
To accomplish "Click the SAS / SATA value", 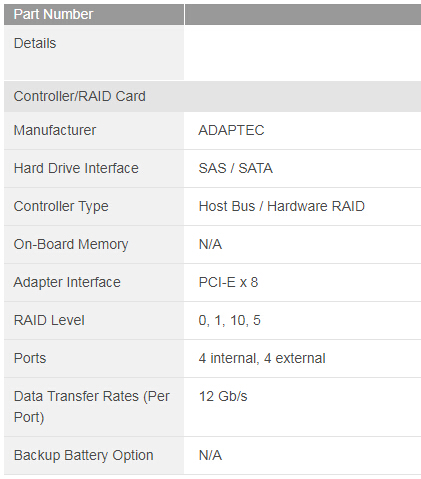I will (236, 168).
